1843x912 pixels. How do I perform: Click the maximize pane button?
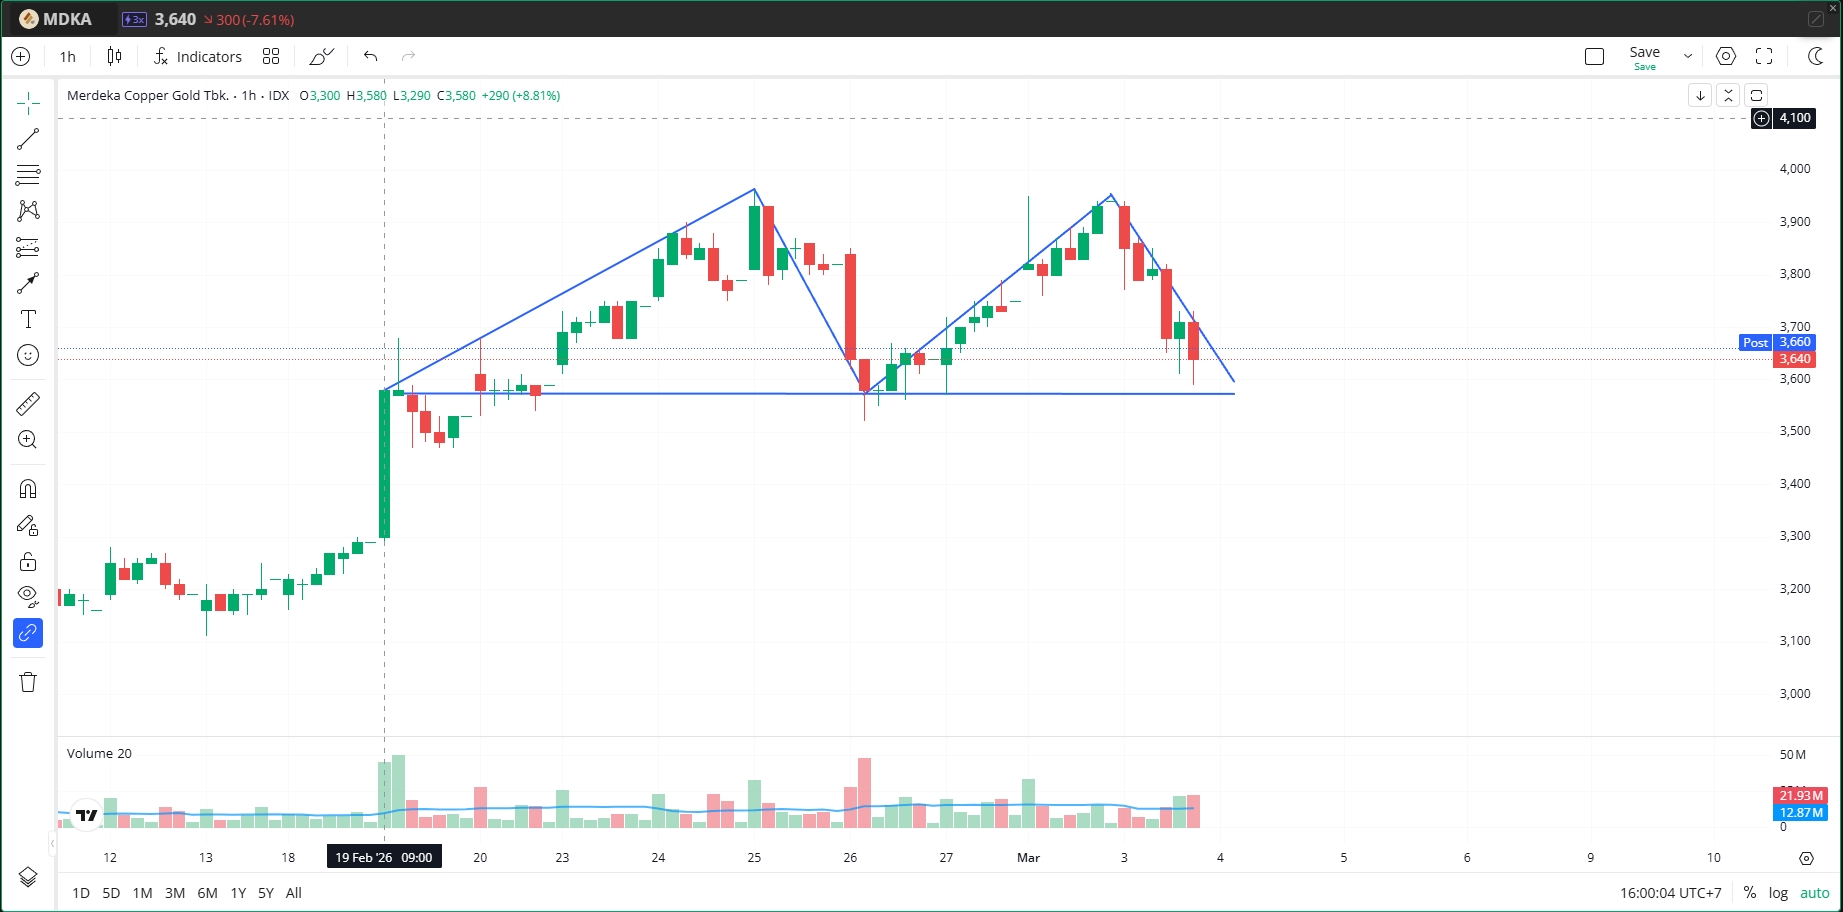coord(1757,96)
